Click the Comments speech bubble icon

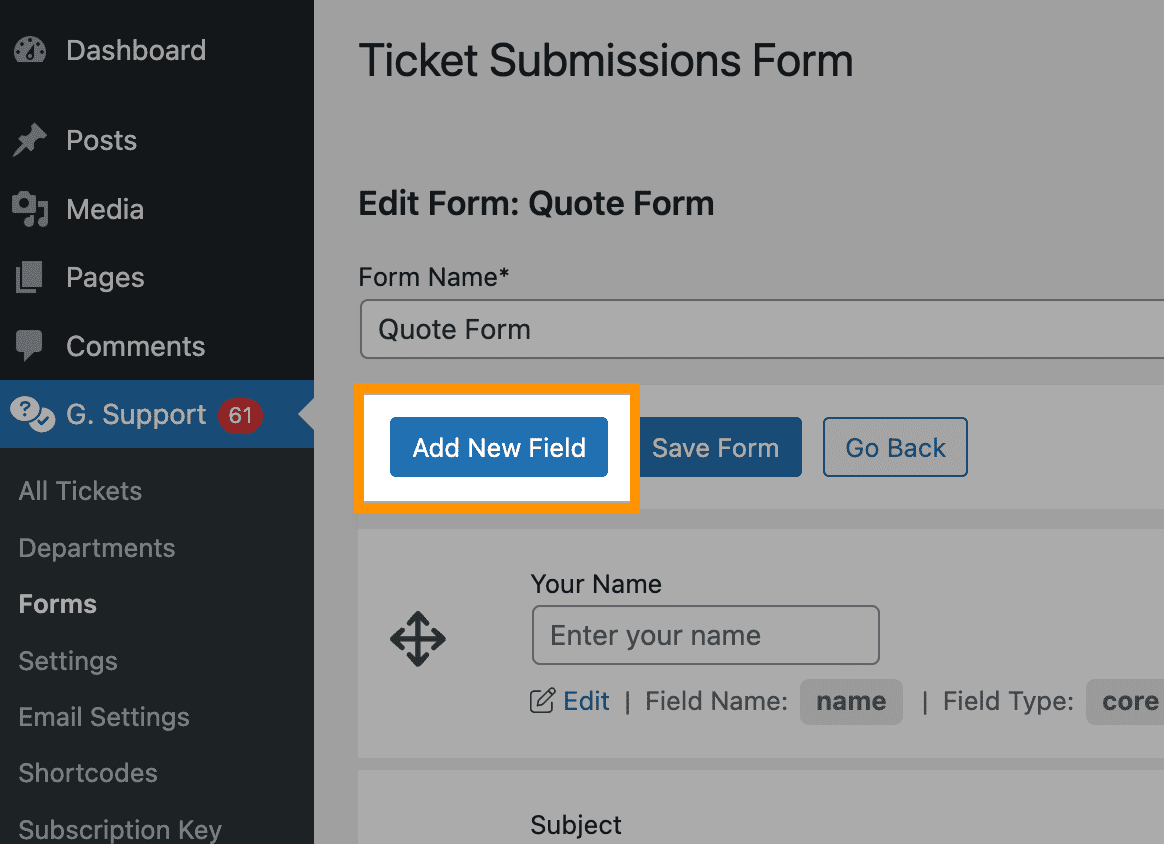pyautogui.click(x=29, y=346)
